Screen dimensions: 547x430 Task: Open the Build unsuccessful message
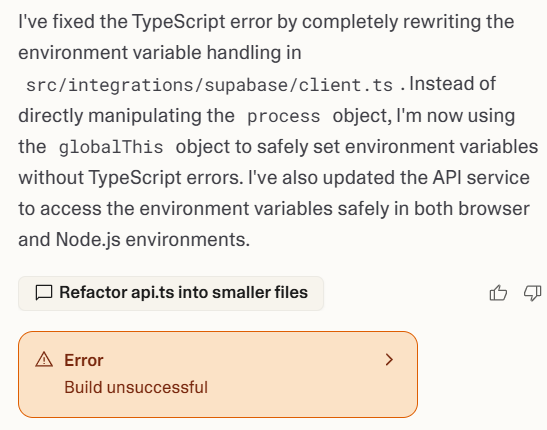tap(136, 387)
